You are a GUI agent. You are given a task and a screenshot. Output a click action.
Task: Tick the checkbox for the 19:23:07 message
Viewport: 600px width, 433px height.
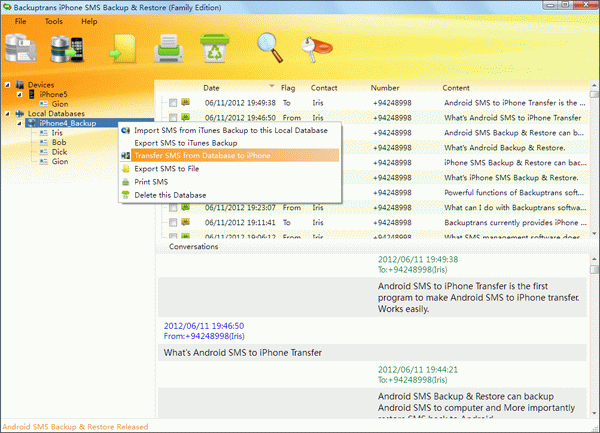click(x=173, y=207)
